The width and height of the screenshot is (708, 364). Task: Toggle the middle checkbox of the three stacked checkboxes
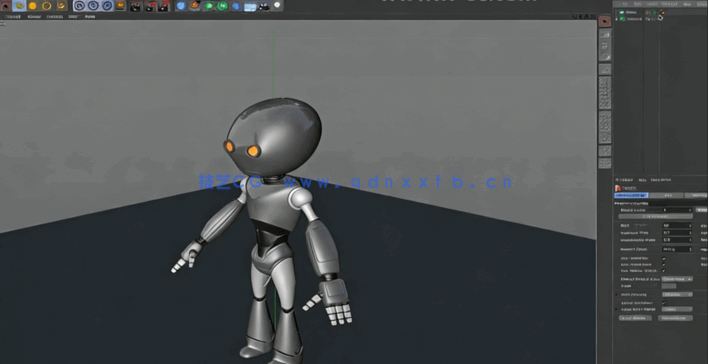(664, 265)
